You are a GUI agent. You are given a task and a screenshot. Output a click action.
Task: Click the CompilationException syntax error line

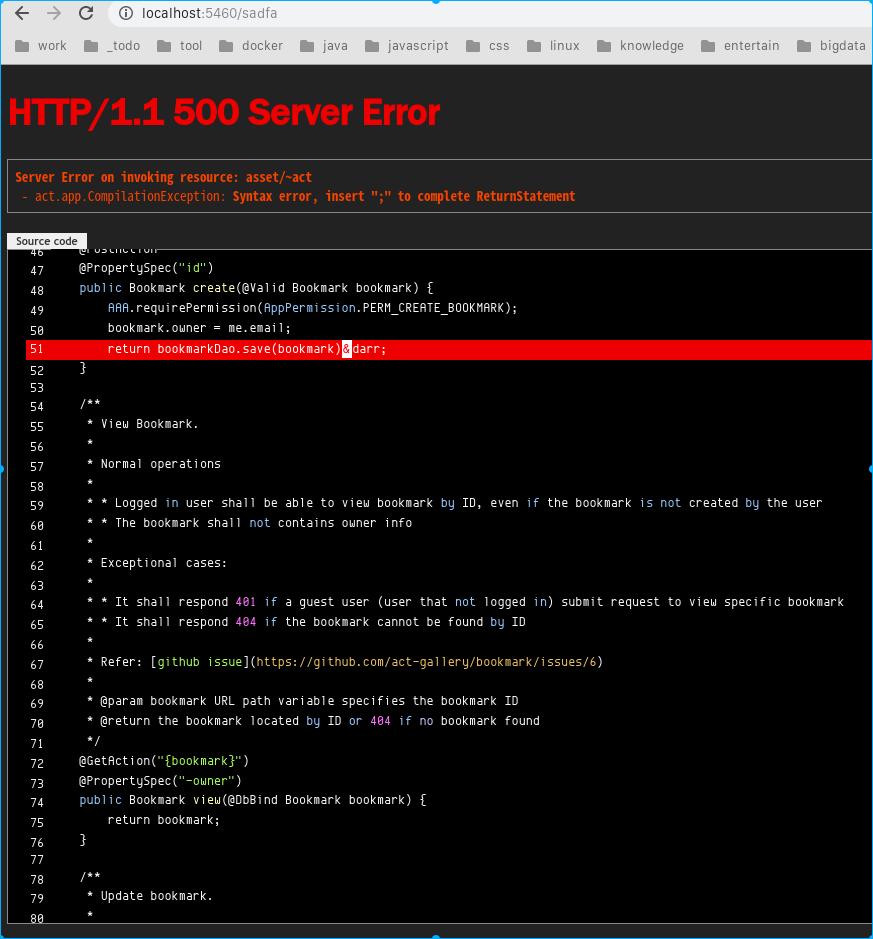298,196
